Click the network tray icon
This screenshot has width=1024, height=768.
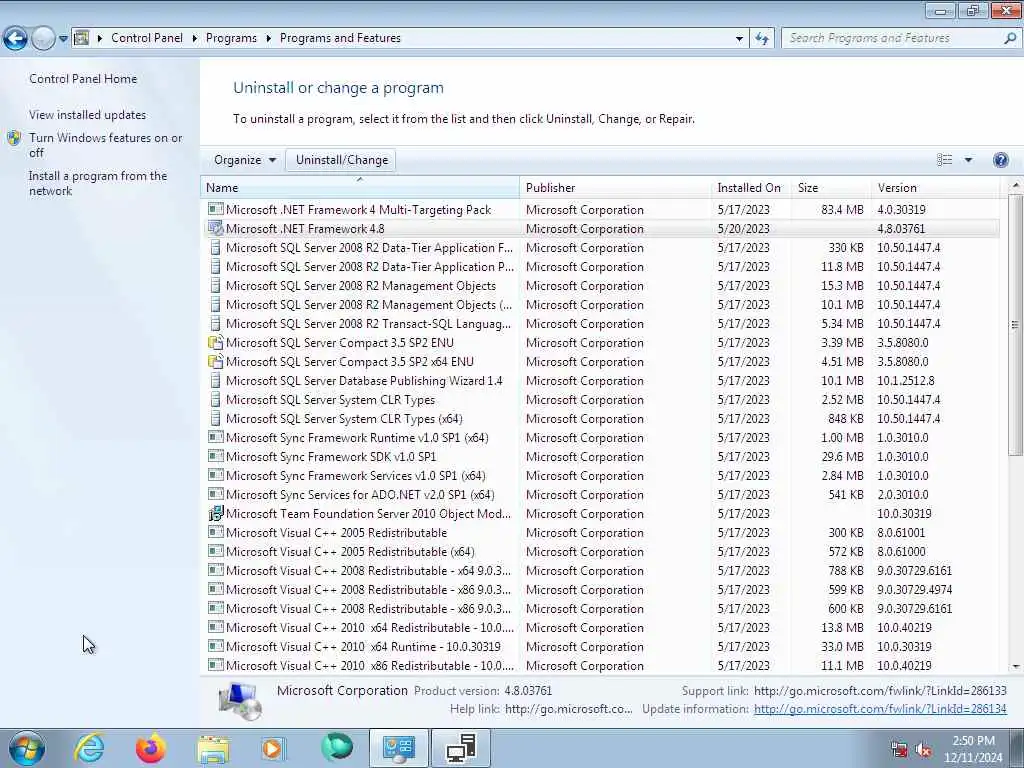click(x=899, y=750)
